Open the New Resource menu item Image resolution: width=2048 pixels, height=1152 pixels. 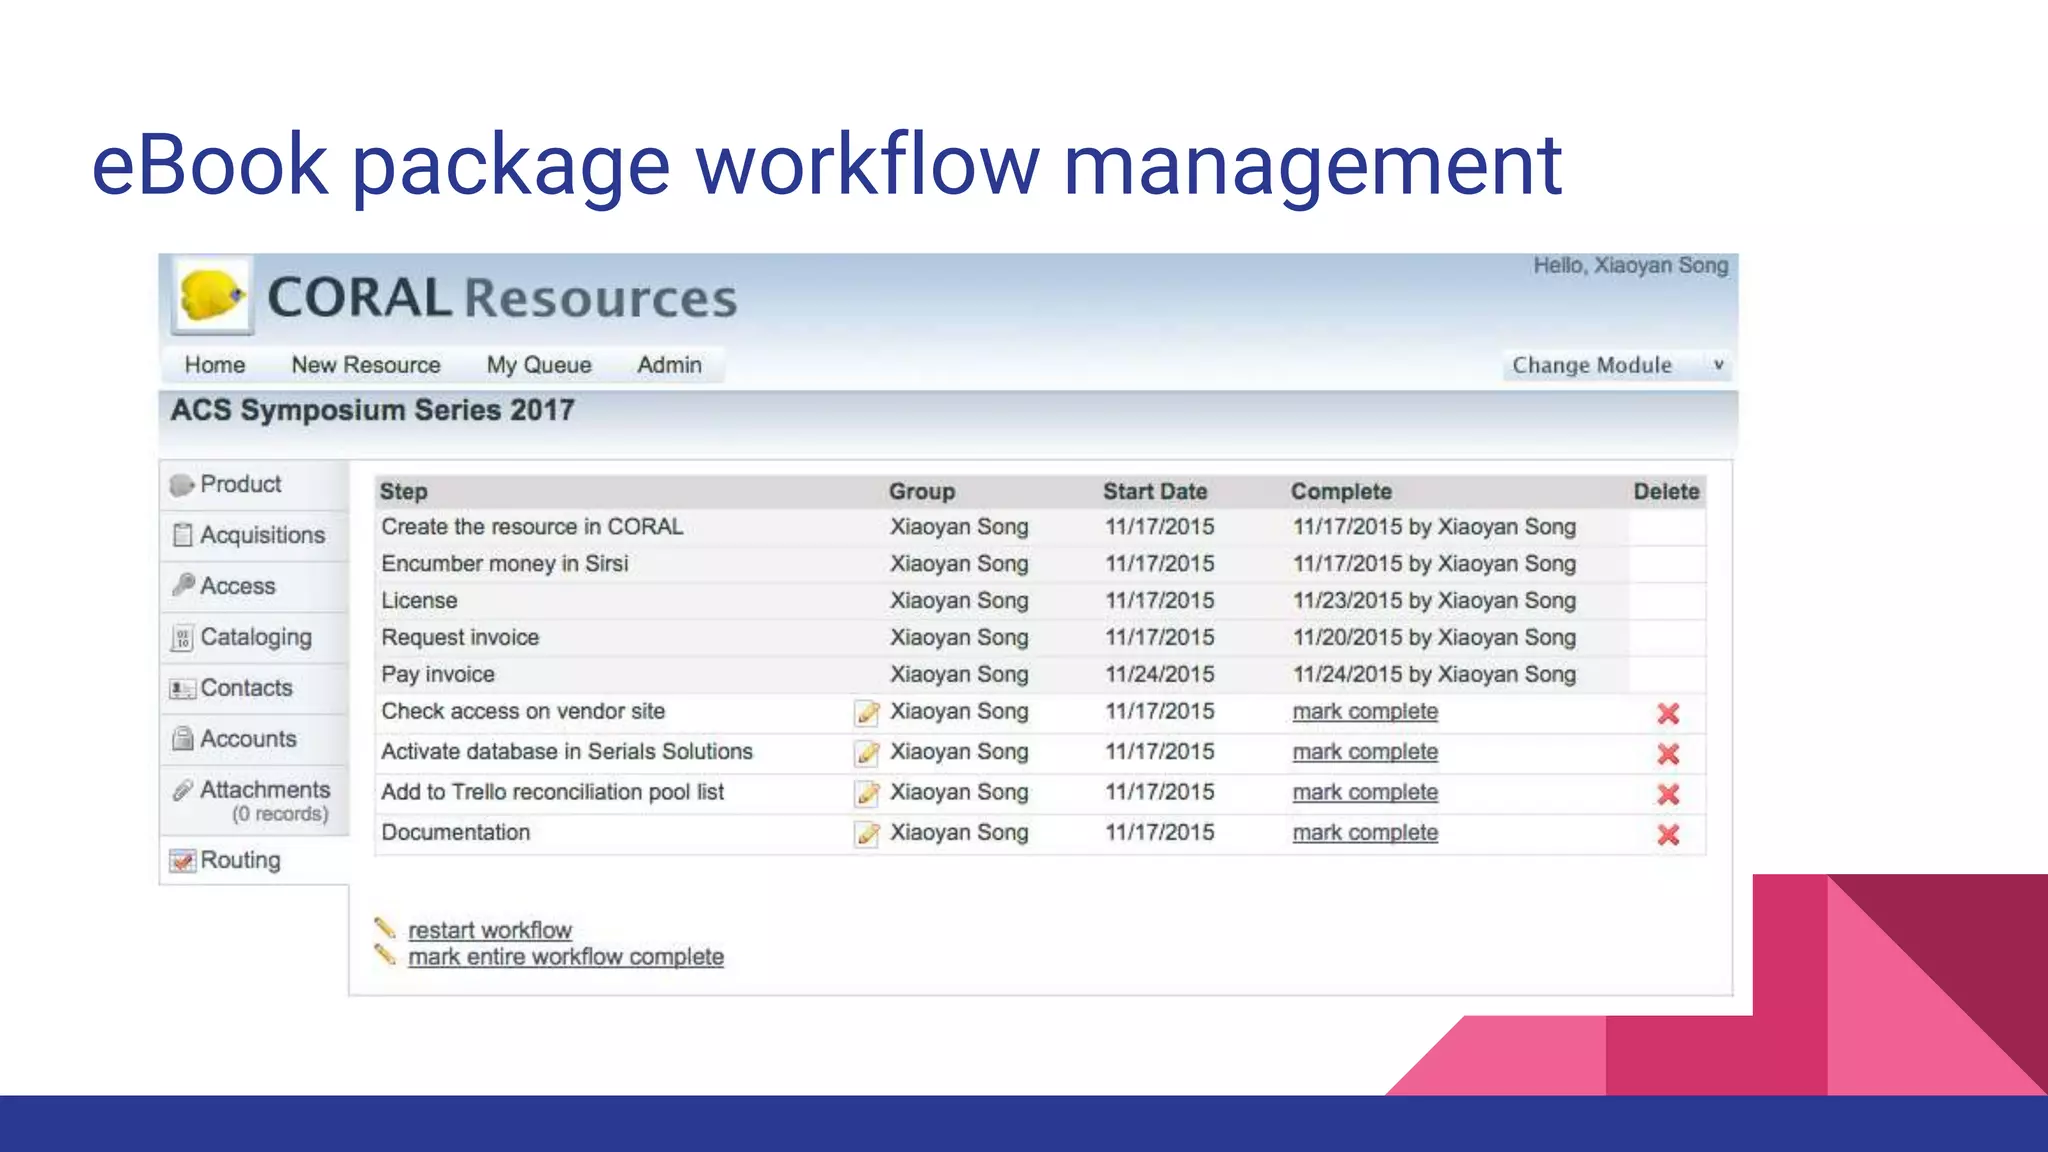[x=366, y=365]
